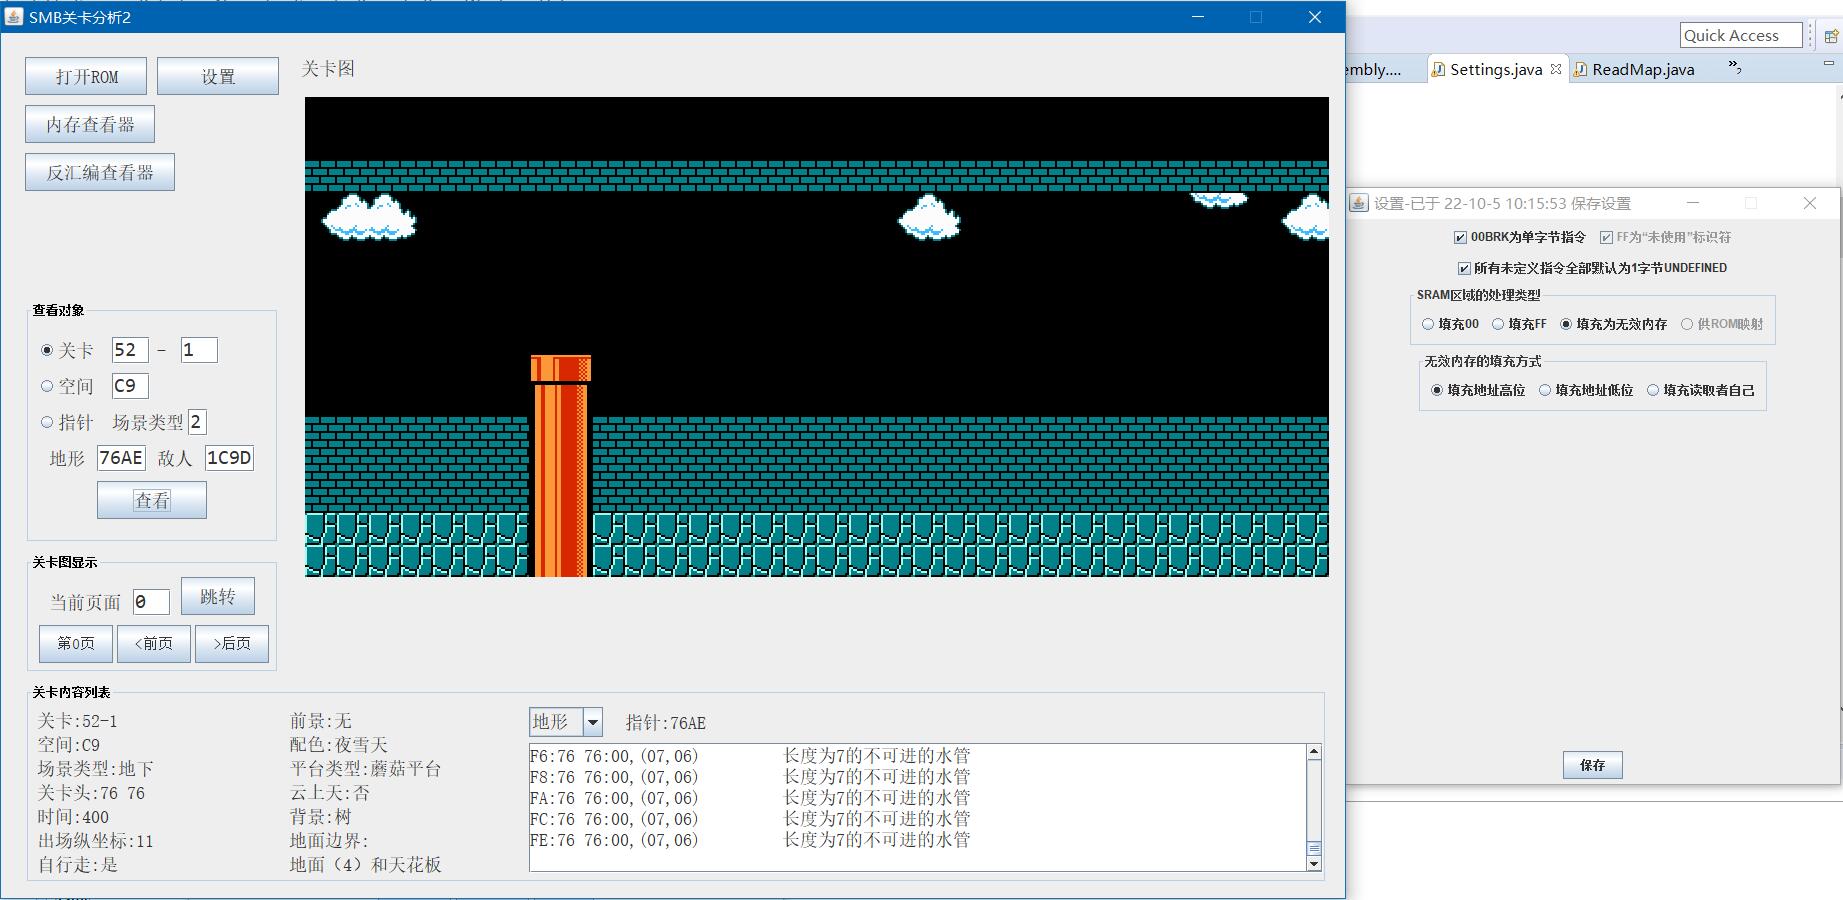
Task: Open the 内存查看器 memory viewer
Action: (x=90, y=124)
